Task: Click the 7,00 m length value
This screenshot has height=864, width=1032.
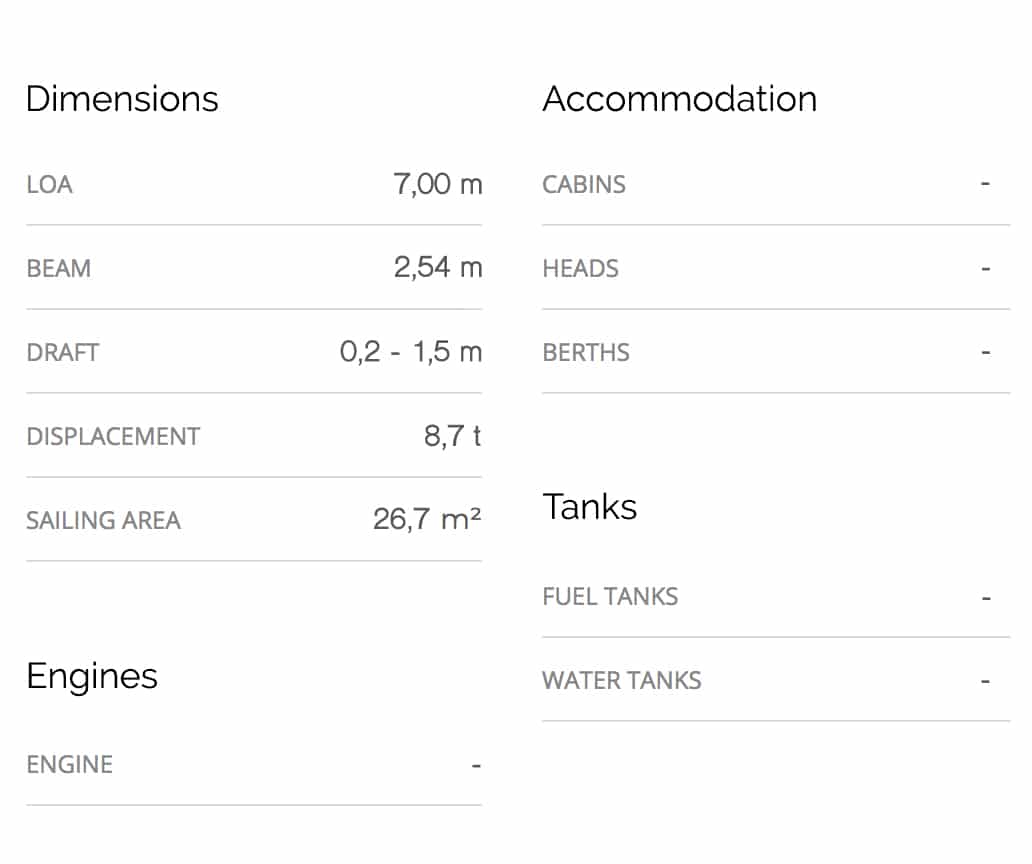Action: [x=438, y=184]
